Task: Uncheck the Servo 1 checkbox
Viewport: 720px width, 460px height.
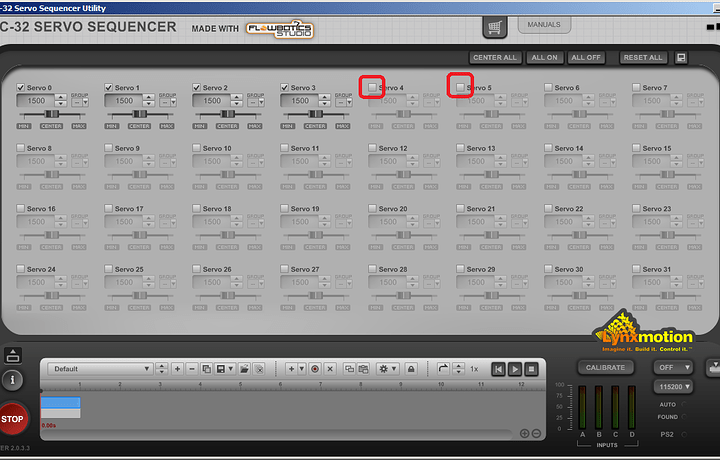Action: pos(108,87)
